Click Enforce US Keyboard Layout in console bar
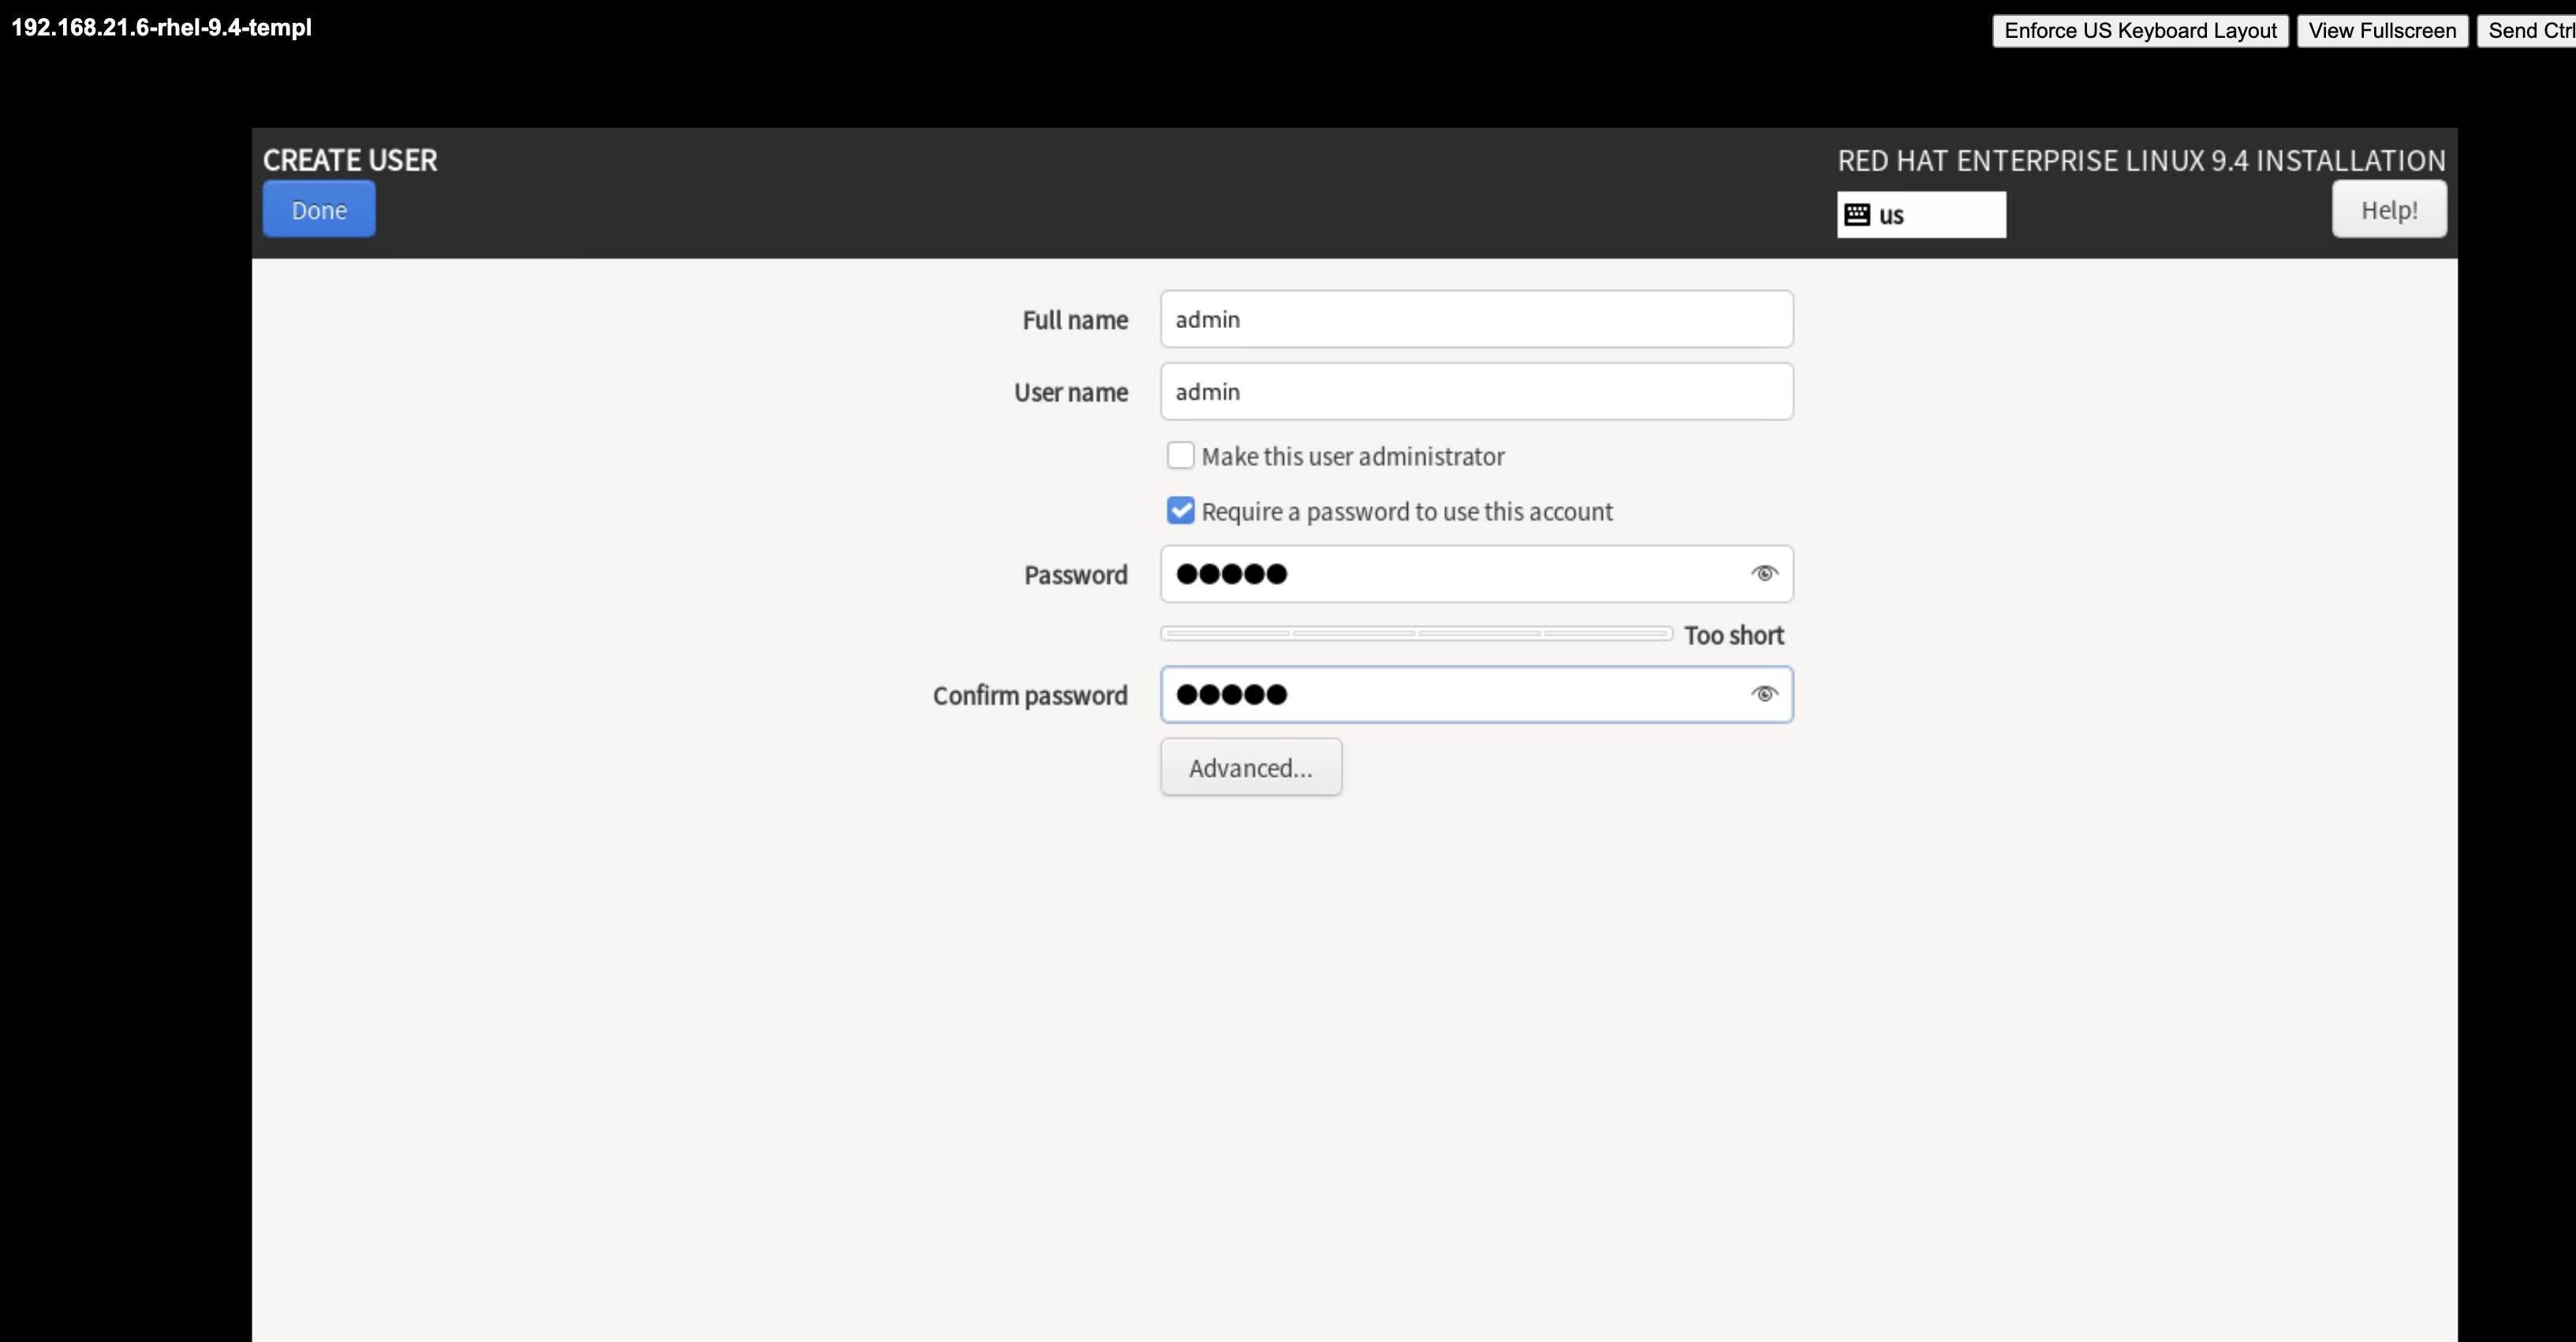The image size is (2576, 1342). click(x=2139, y=30)
